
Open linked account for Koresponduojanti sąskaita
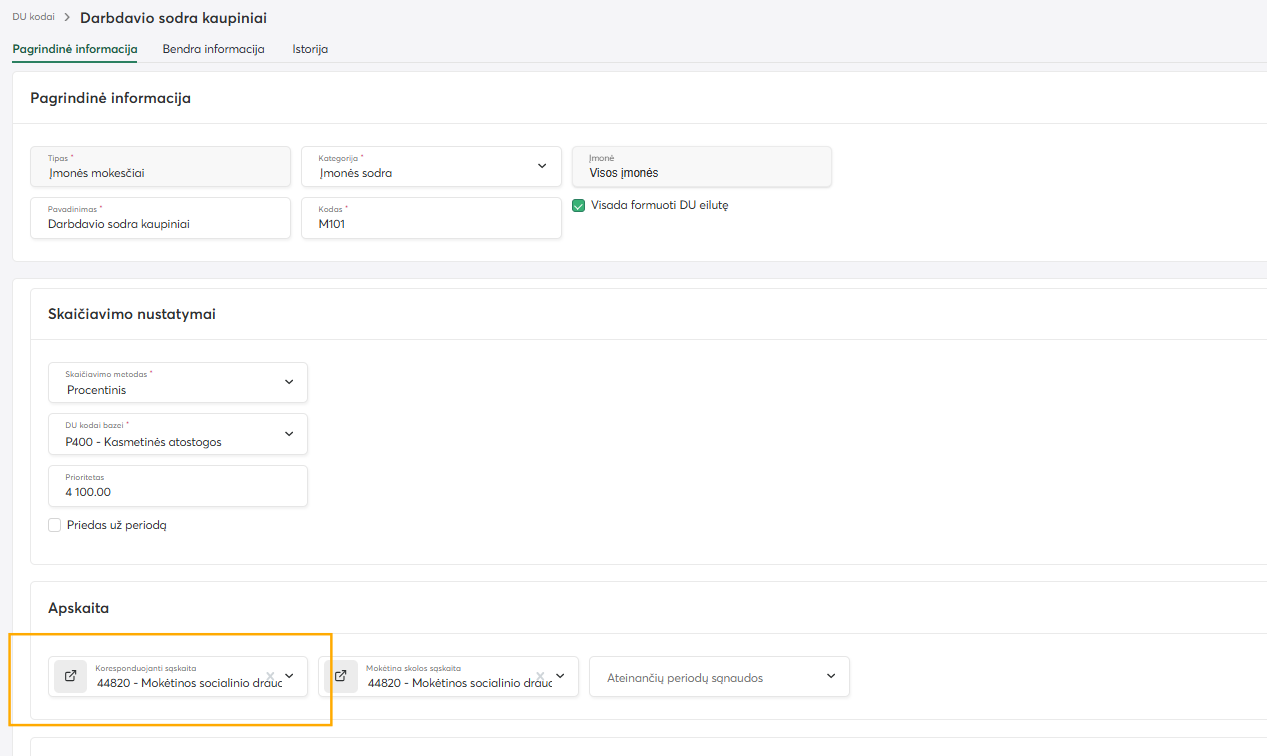click(x=70, y=676)
